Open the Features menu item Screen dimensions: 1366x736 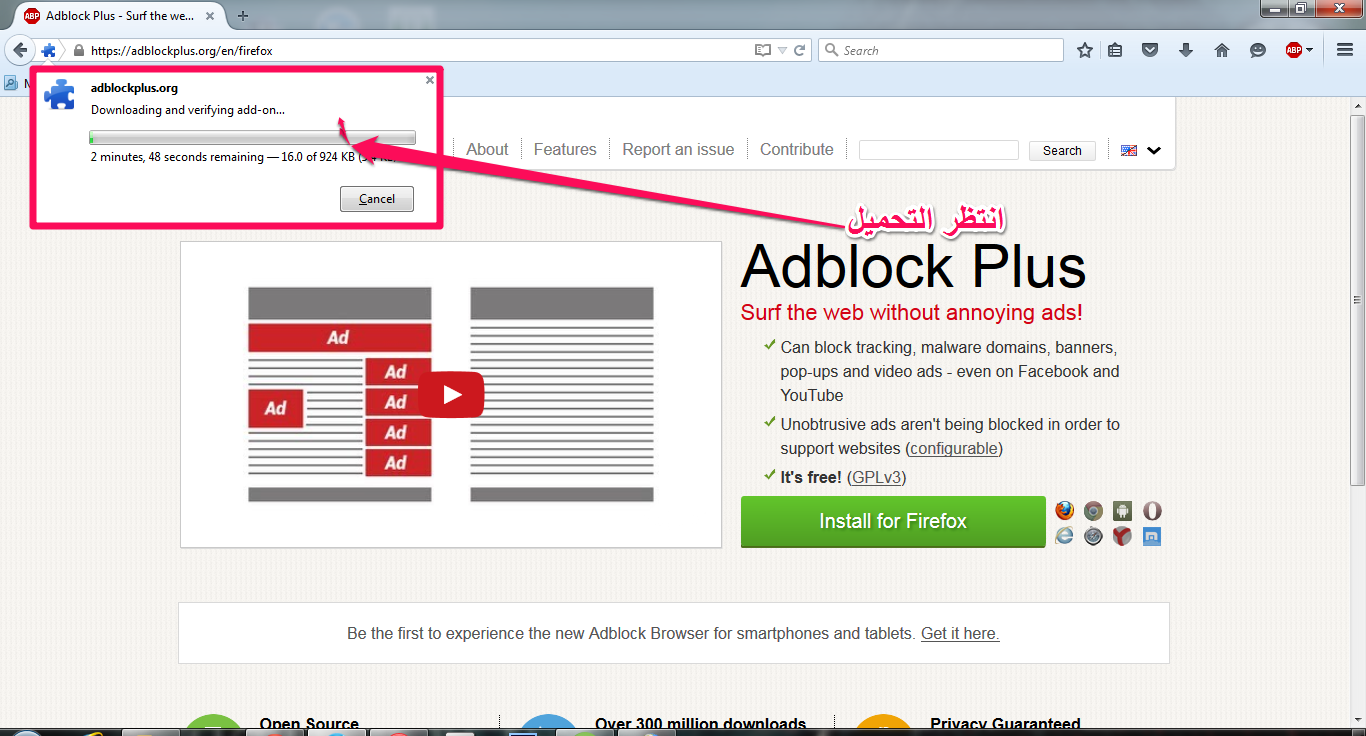click(x=565, y=150)
